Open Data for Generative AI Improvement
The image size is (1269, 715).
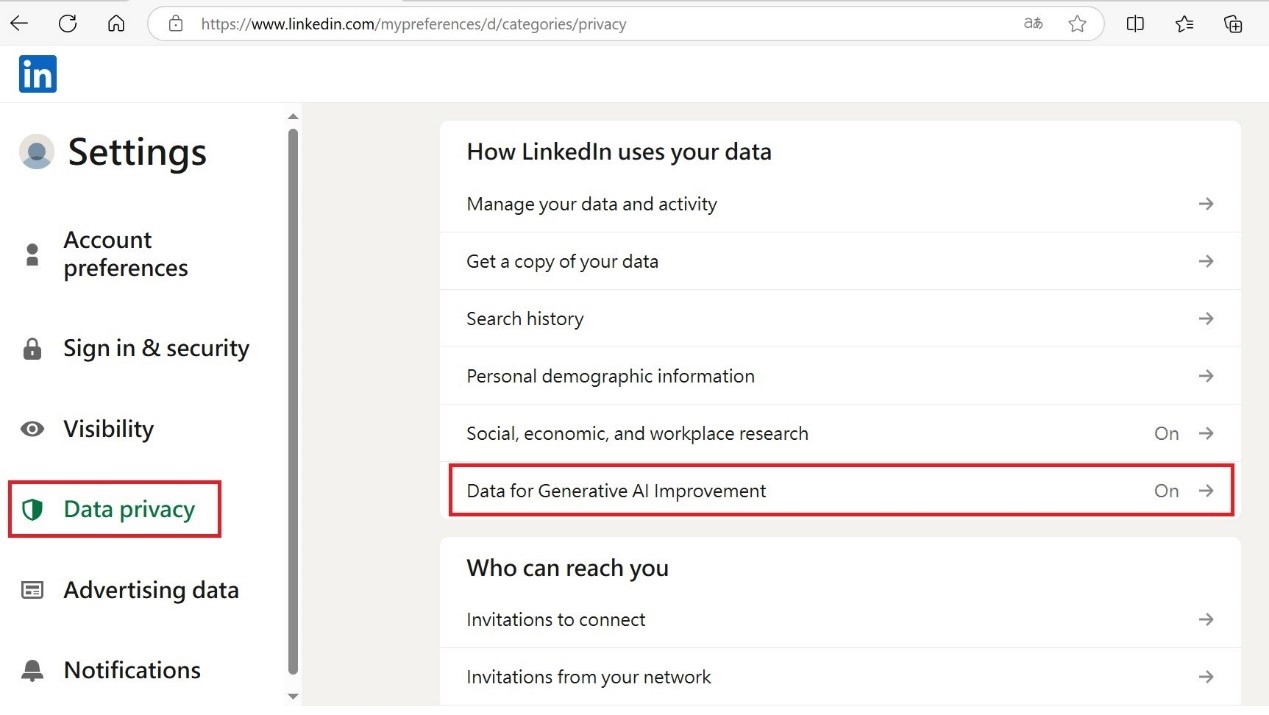pyautogui.click(x=840, y=490)
